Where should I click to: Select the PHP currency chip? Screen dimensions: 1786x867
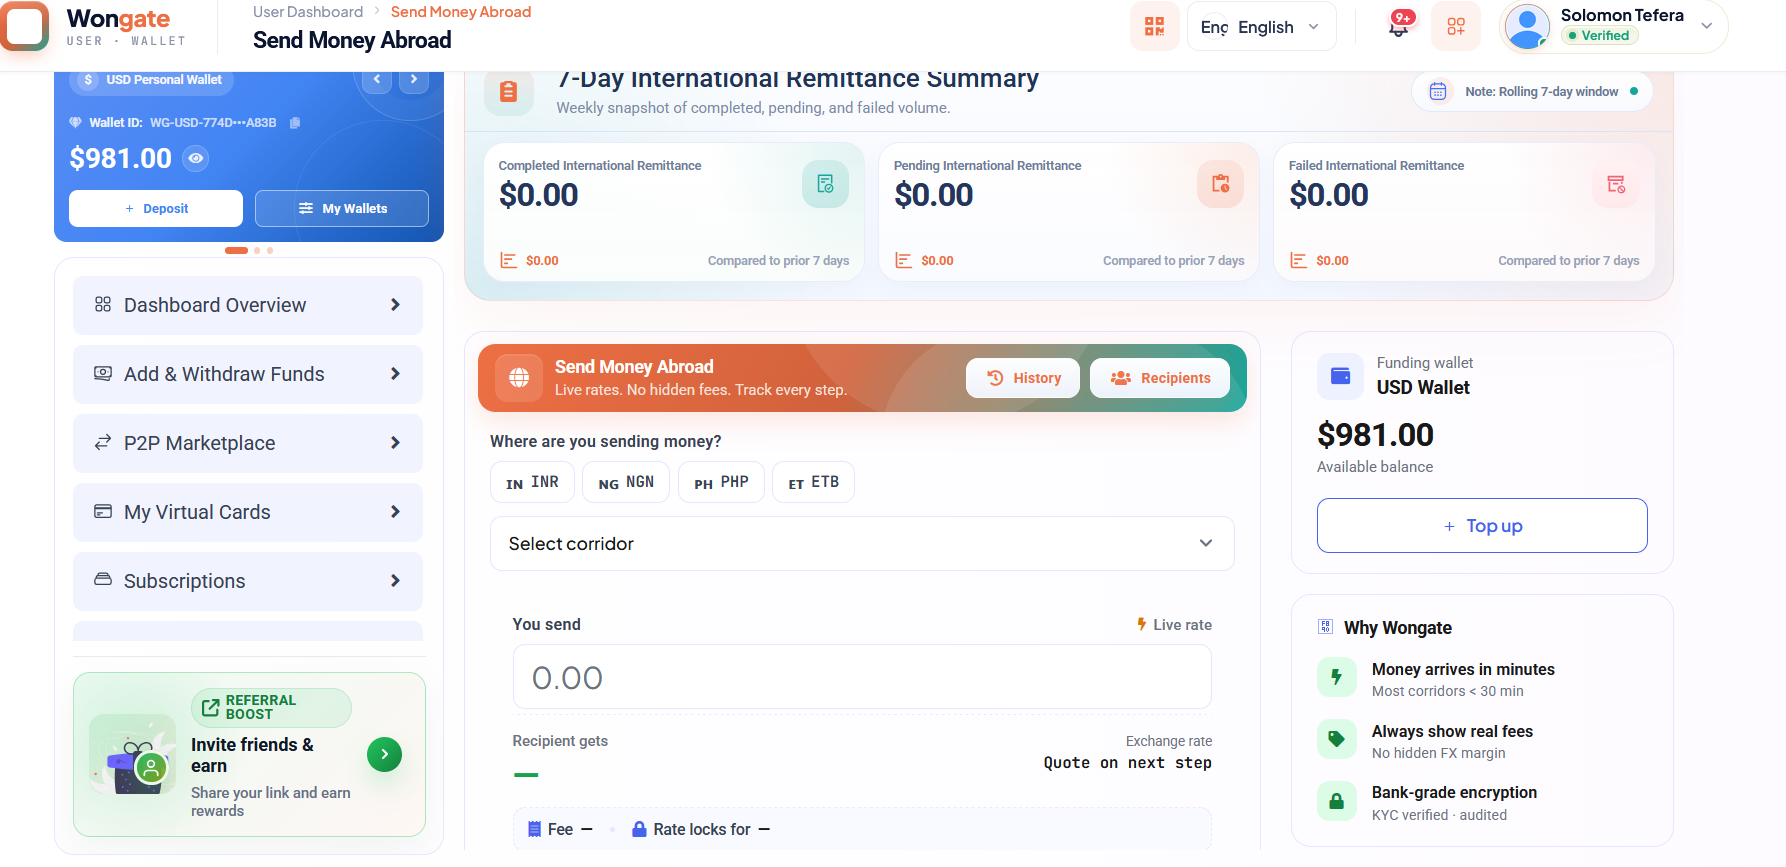coord(721,482)
